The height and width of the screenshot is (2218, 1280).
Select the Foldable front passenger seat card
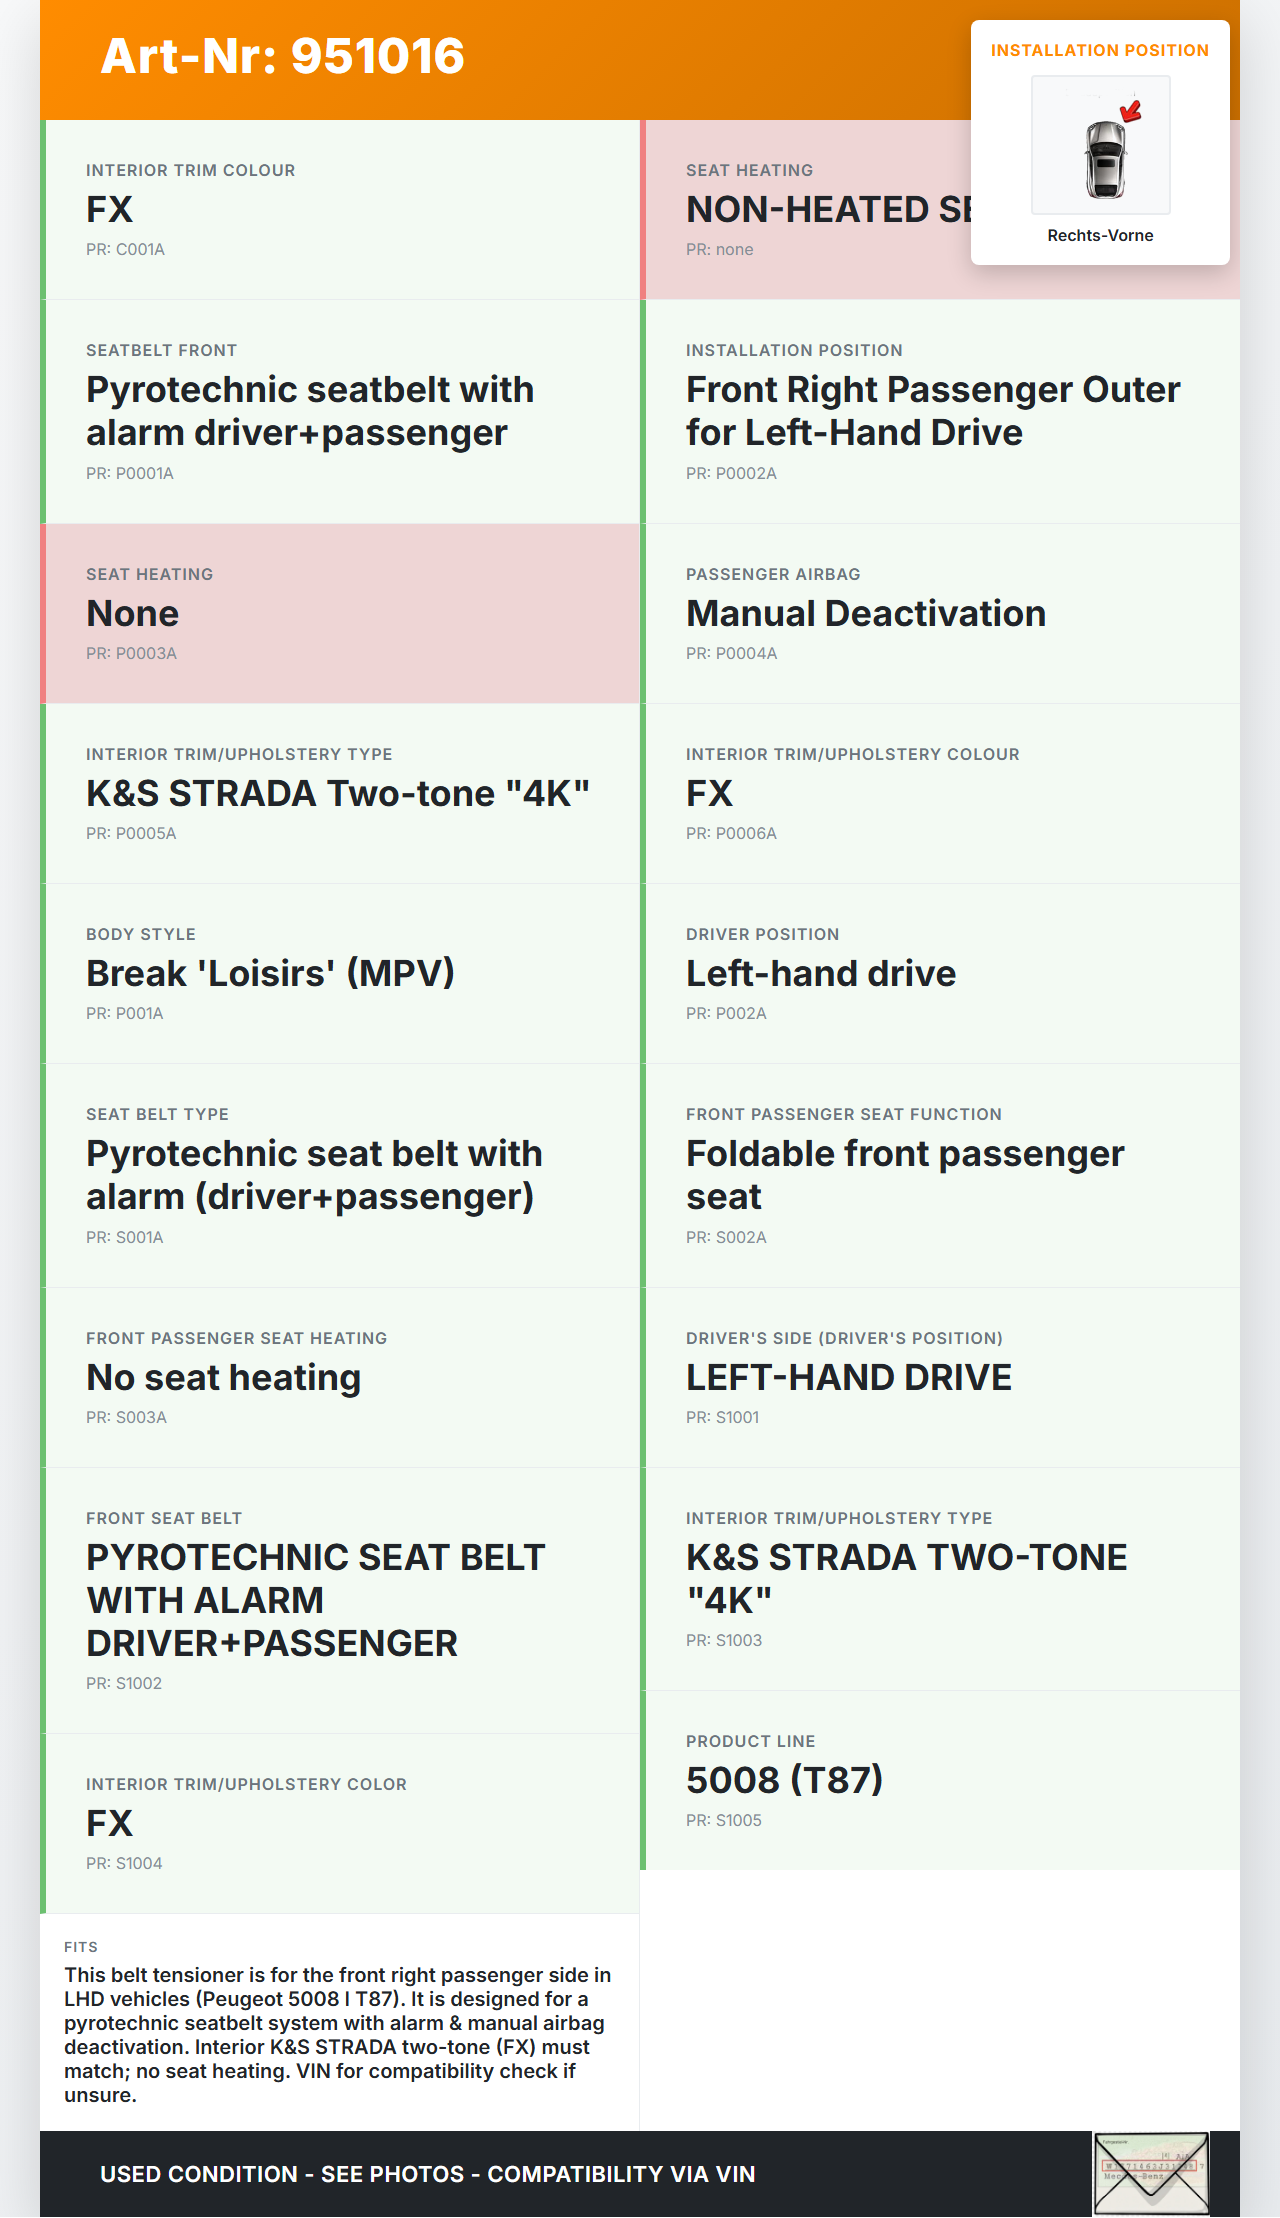point(940,1175)
